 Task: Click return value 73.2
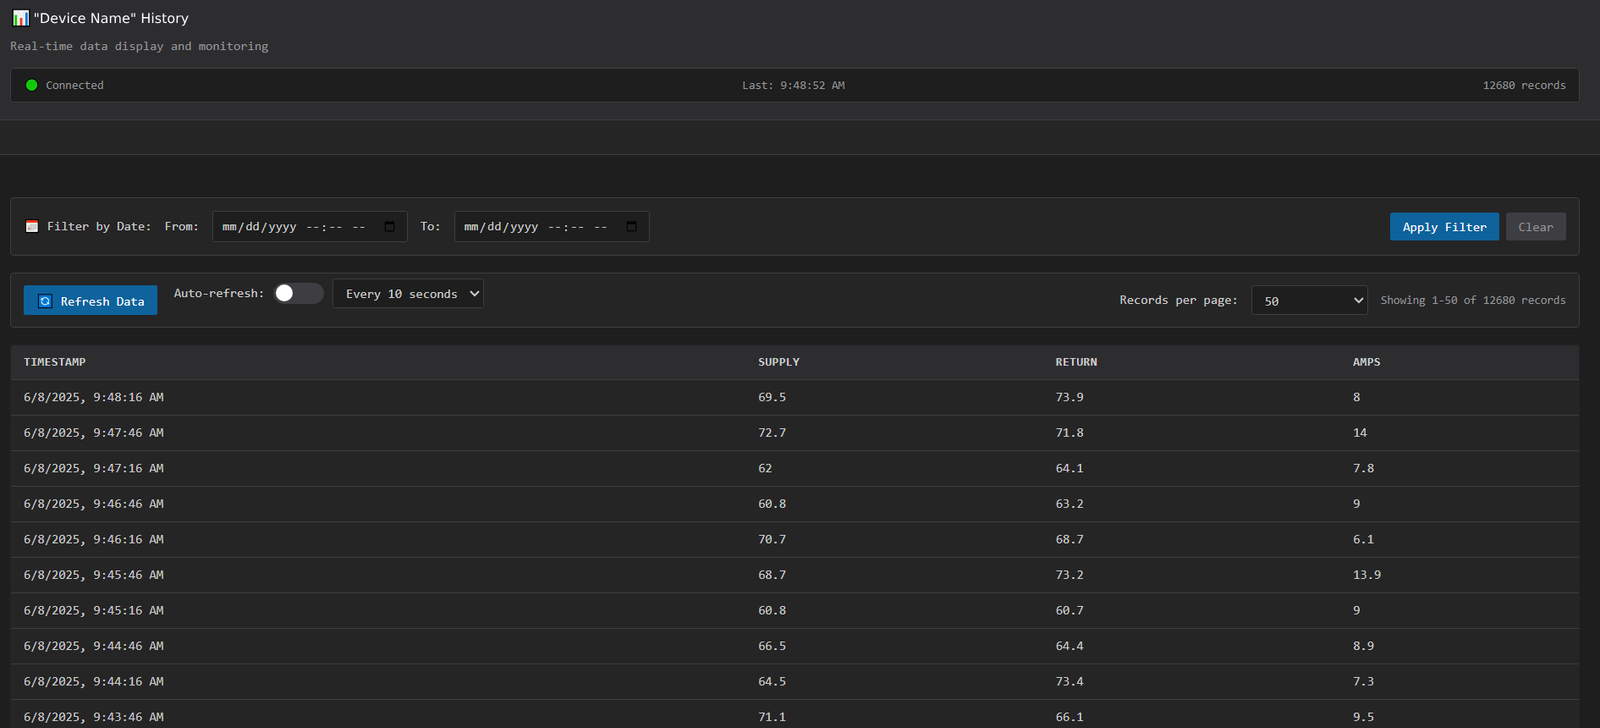tap(1070, 575)
